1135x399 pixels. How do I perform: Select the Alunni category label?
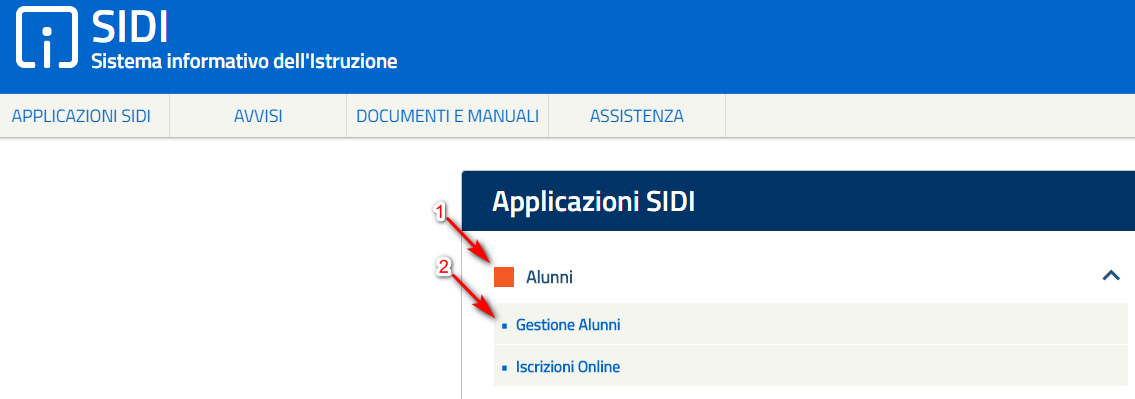click(x=549, y=277)
